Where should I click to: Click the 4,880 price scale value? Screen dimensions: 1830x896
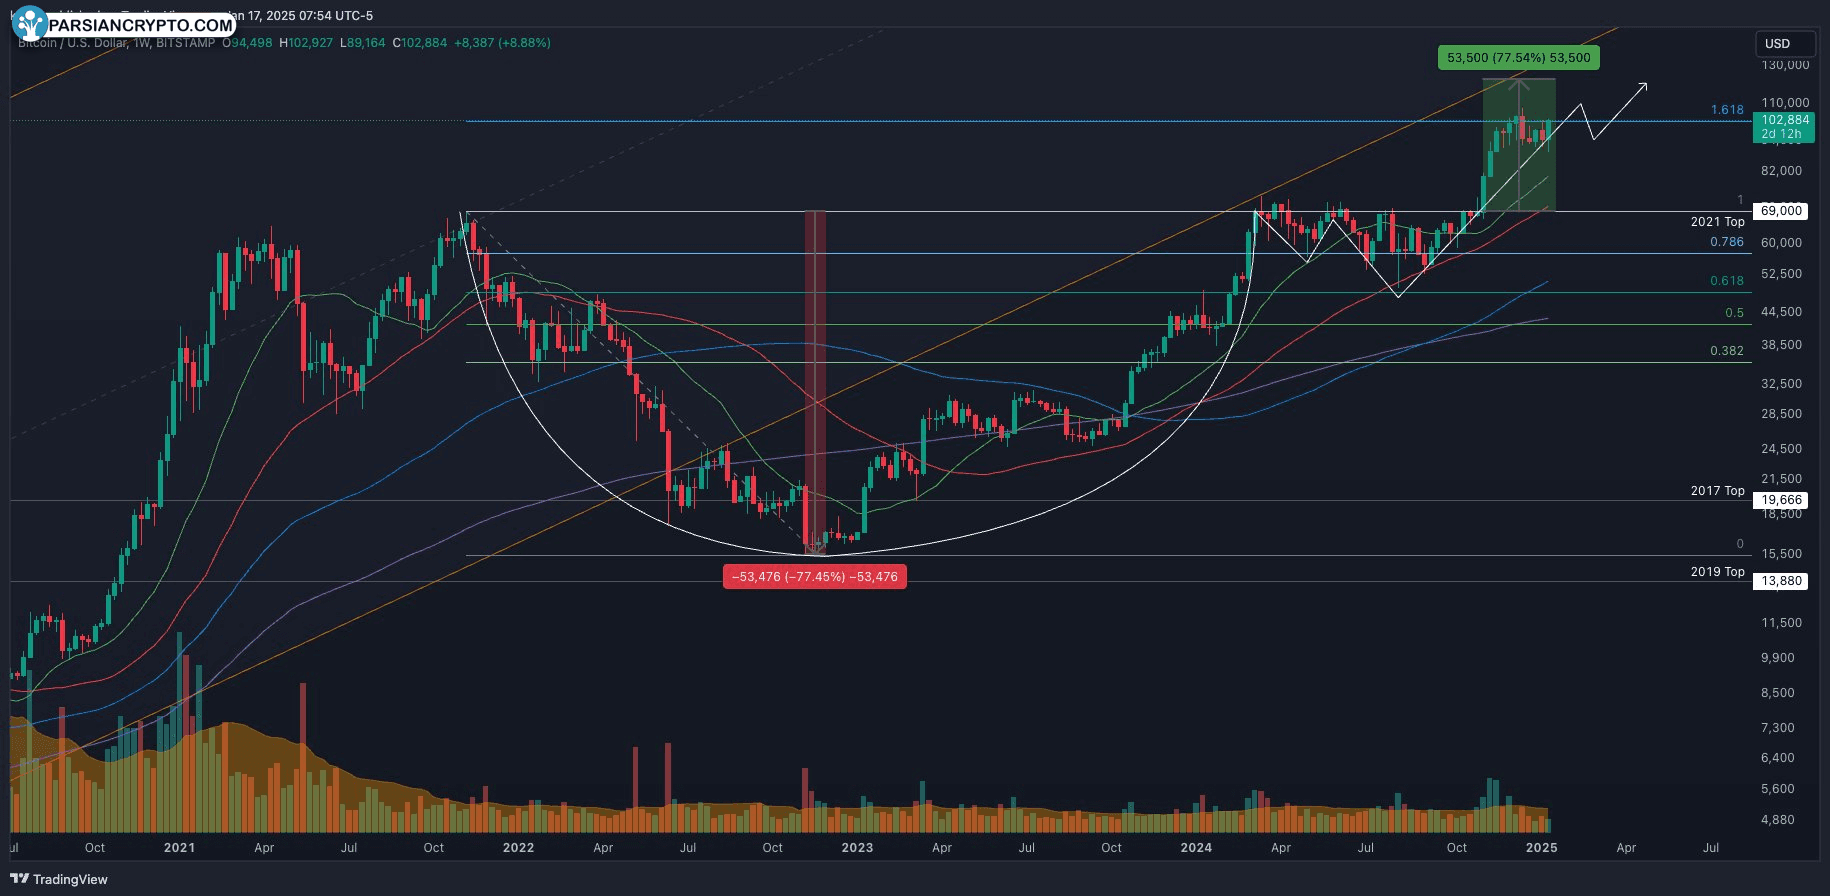coord(1778,820)
